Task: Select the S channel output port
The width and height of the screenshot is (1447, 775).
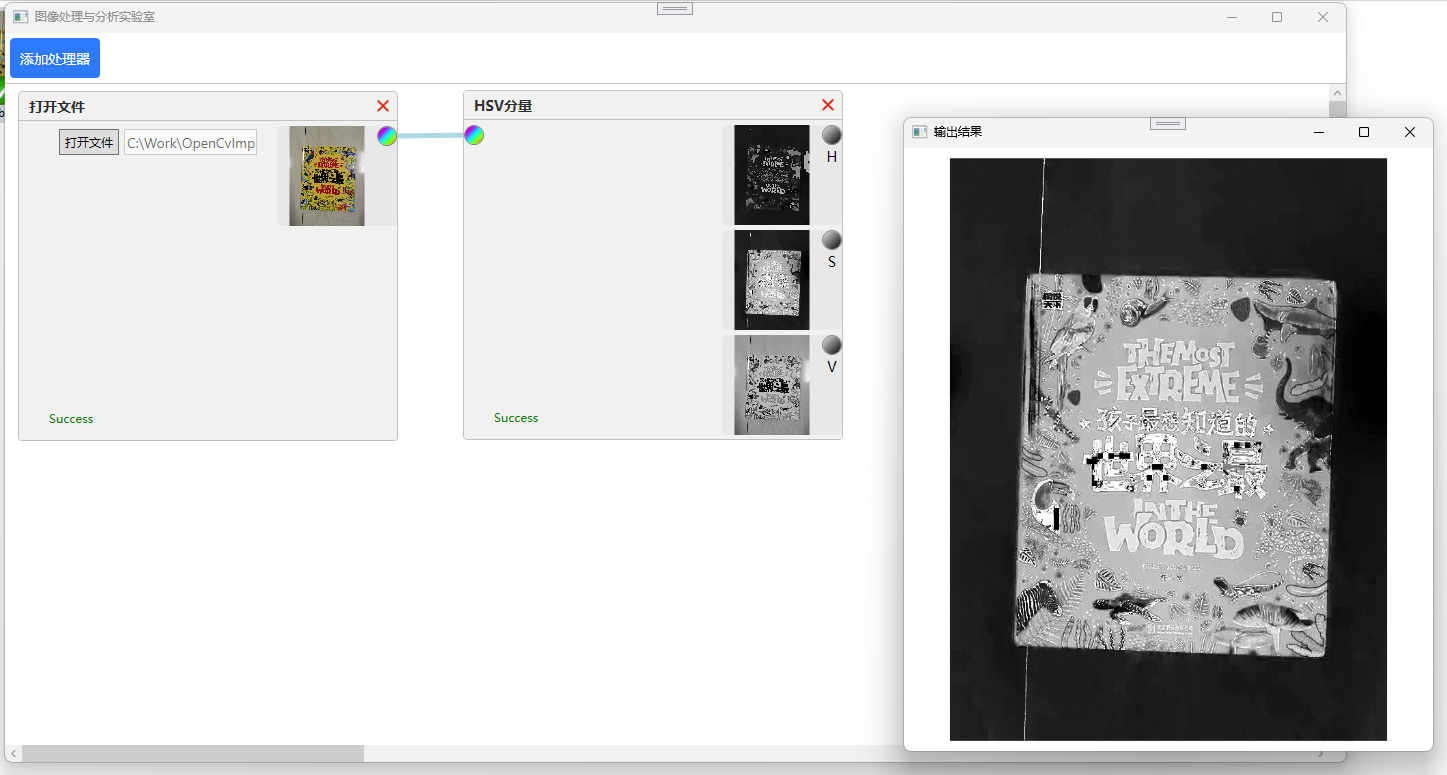Action: [x=832, y=240]
